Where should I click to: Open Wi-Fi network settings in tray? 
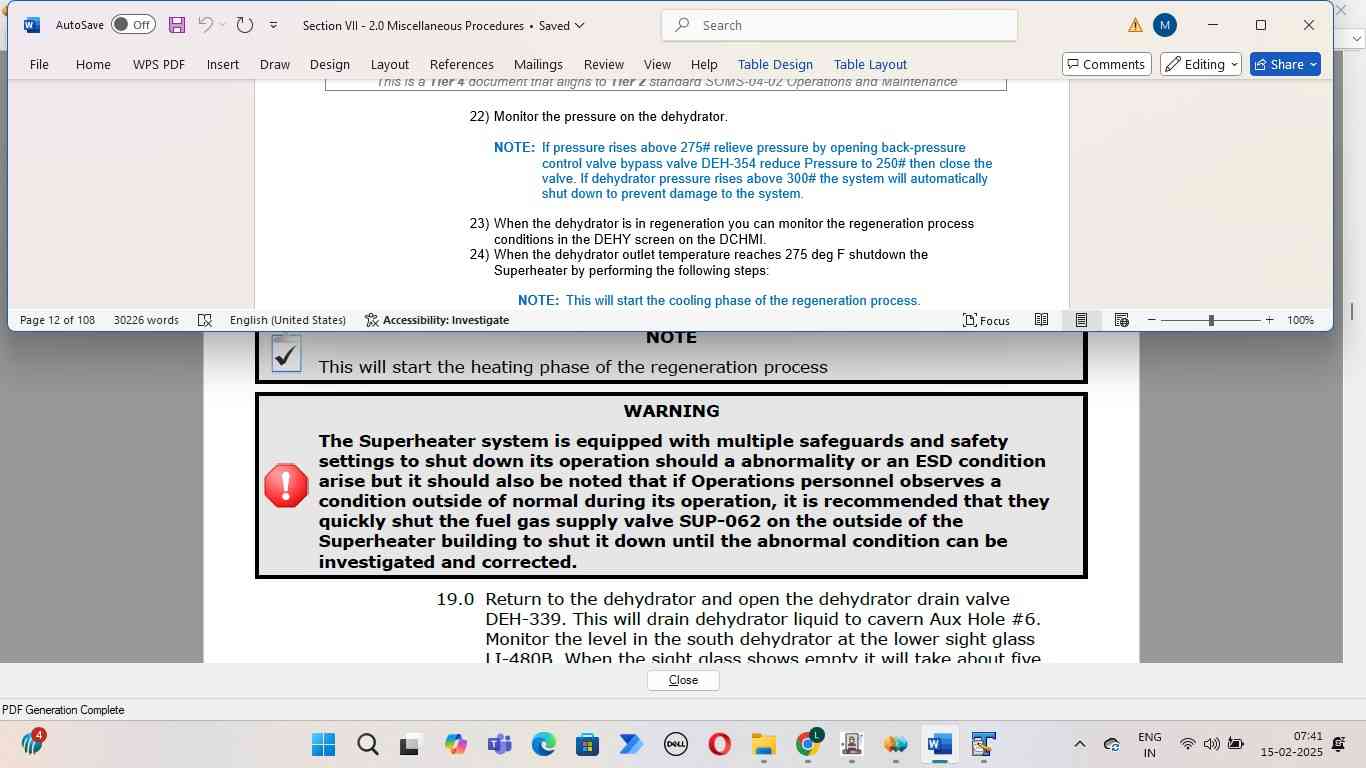pyautogui.click(x=1187, y=744)
